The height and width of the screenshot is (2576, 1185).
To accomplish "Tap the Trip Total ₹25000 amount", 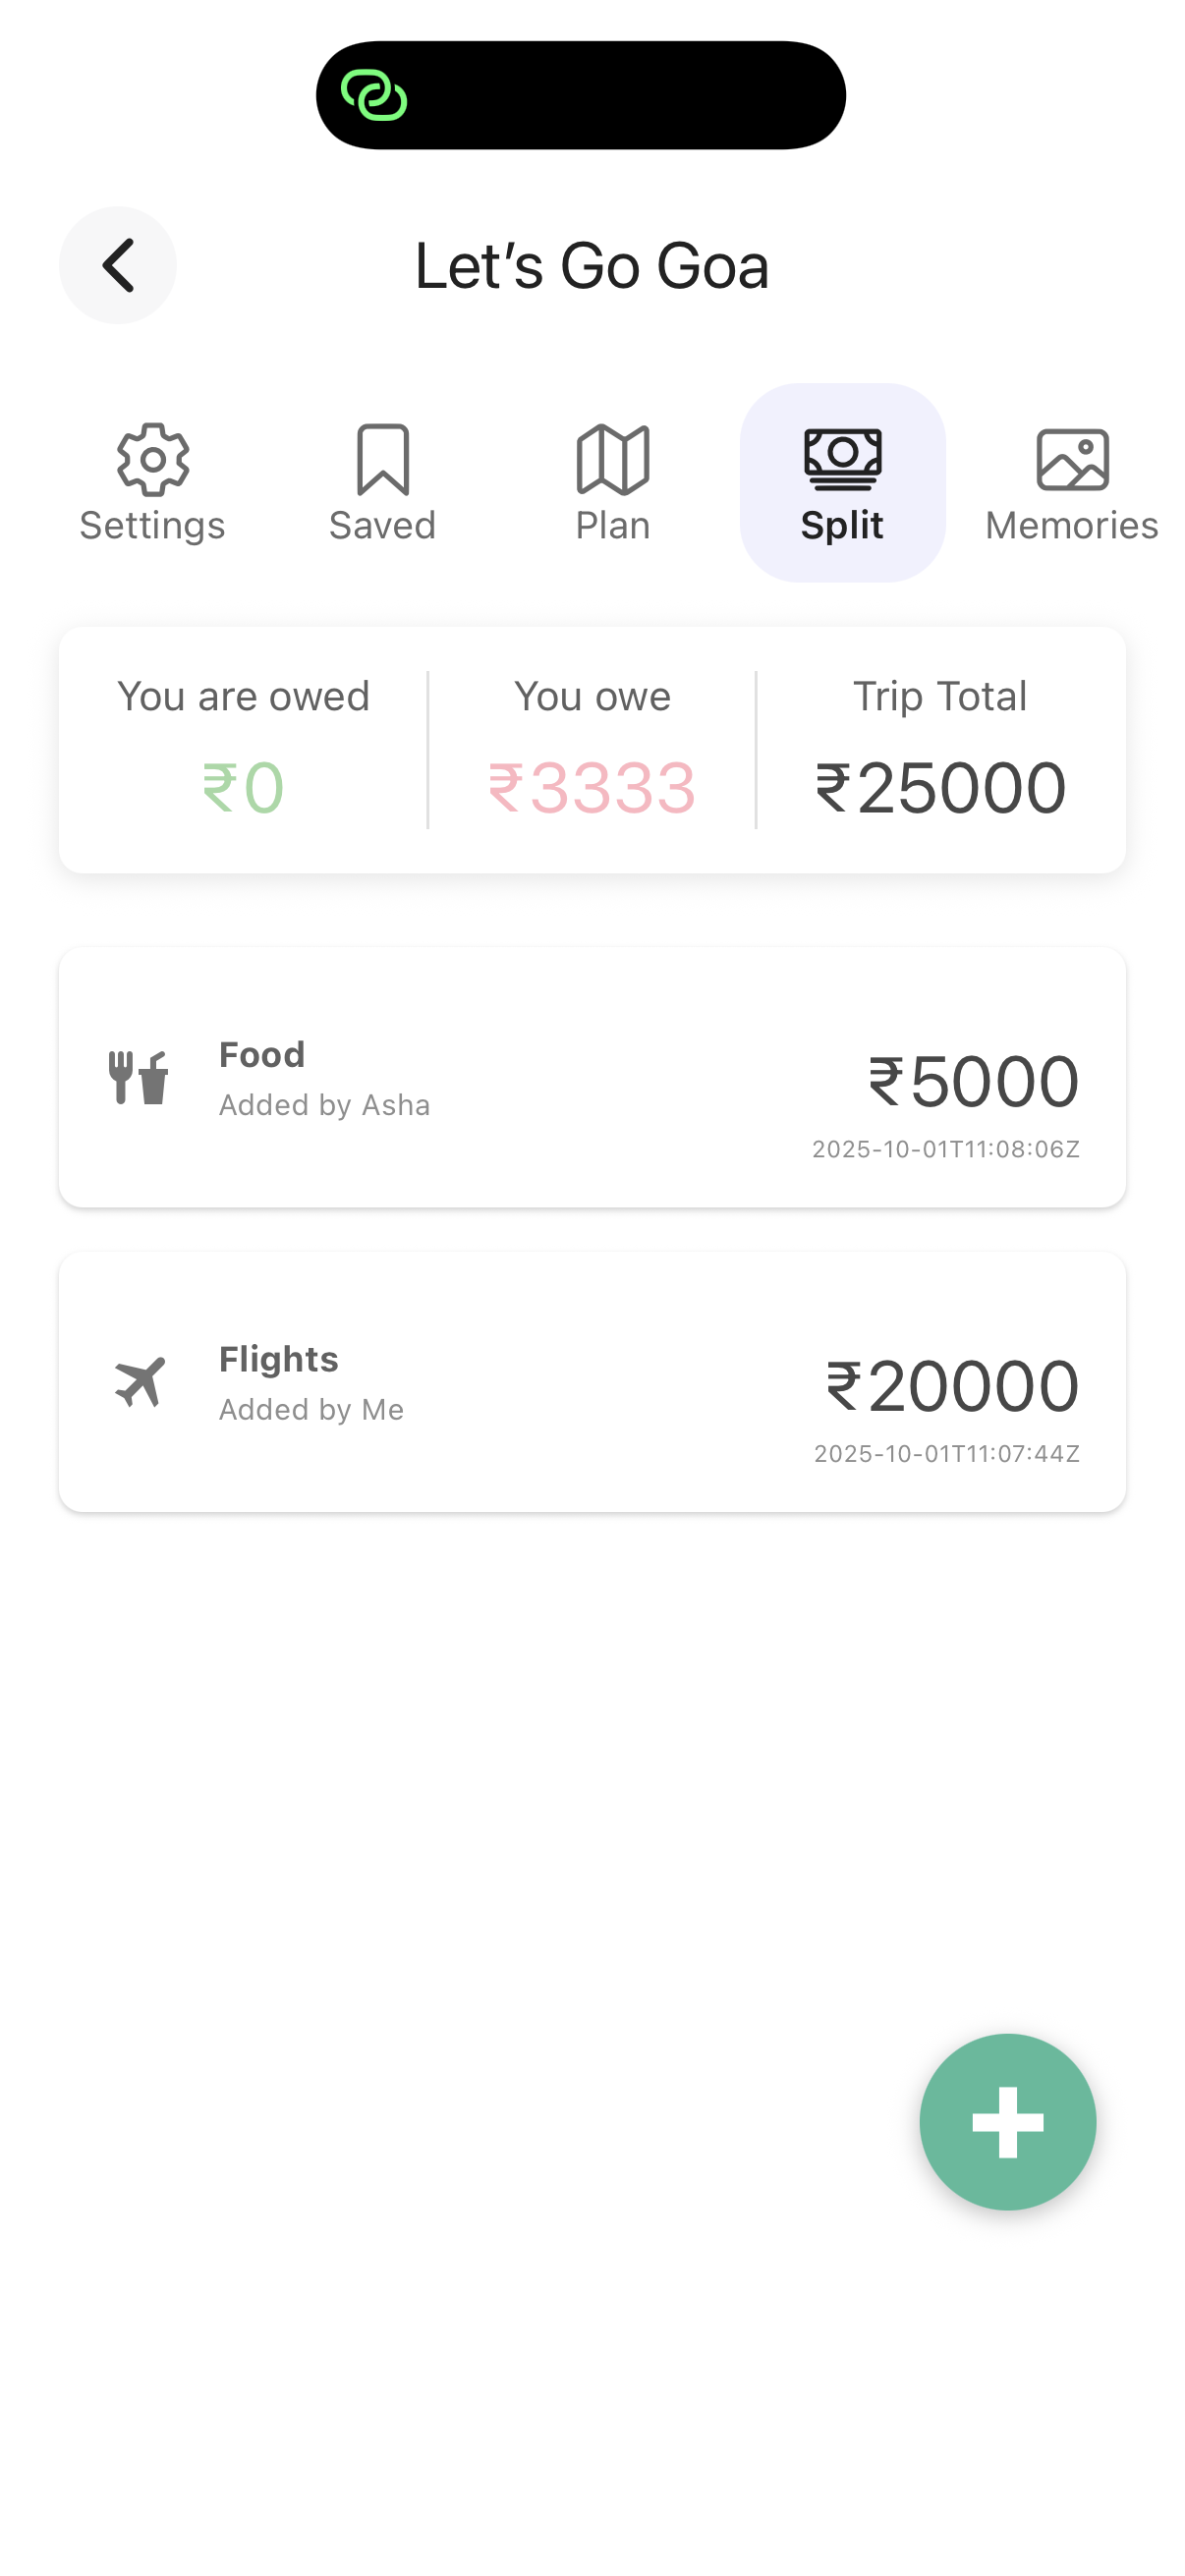I will pos(940,788).
